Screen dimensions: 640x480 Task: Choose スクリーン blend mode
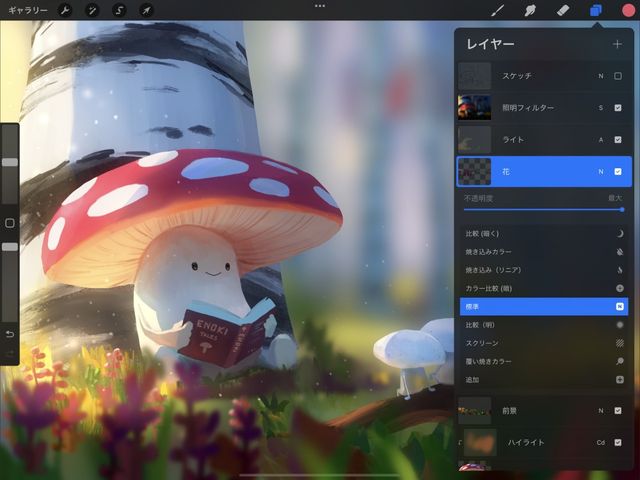[544, 343]
